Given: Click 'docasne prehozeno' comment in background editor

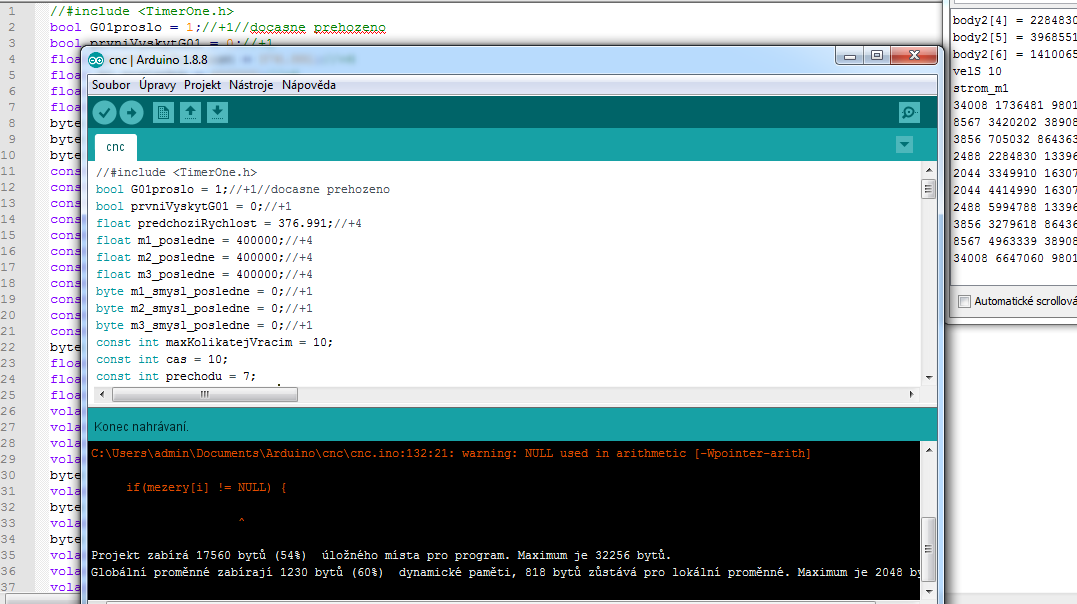Looking at the screenshot, I should point(317,27).
